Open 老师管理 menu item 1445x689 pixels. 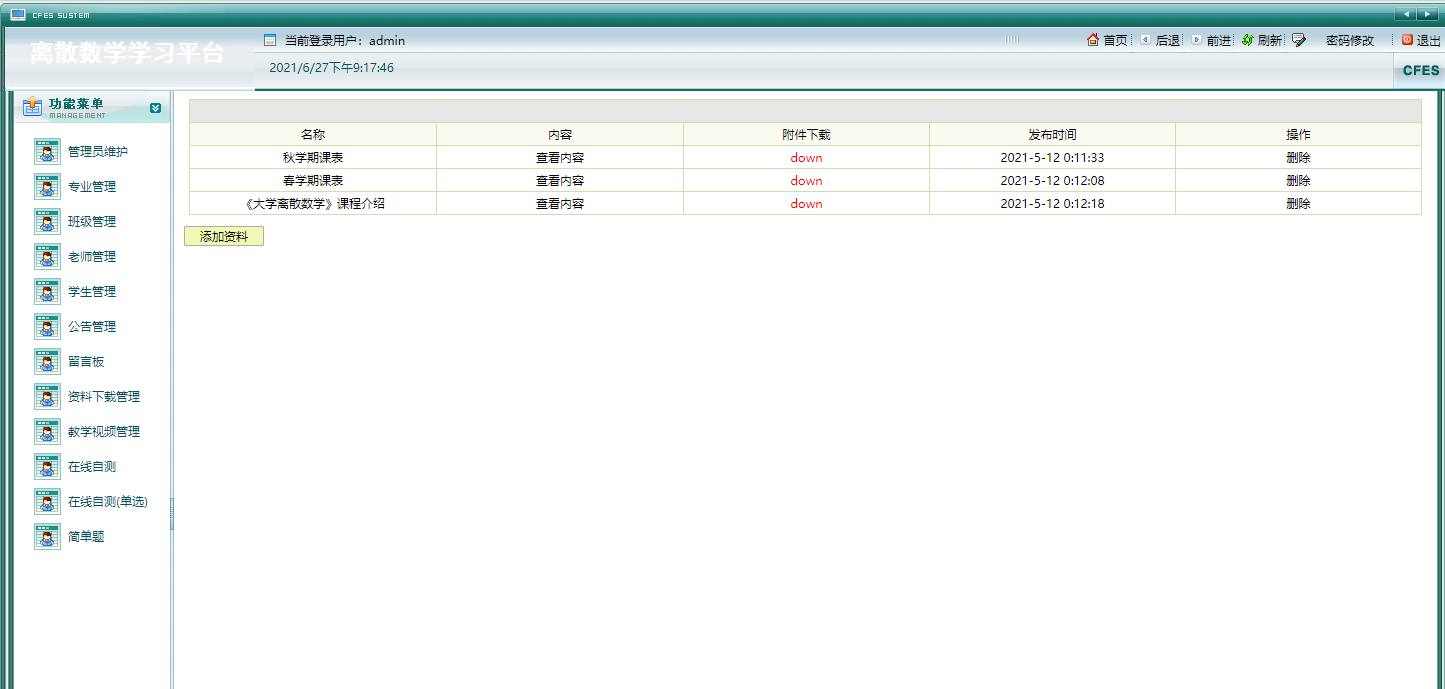(92, 257)
